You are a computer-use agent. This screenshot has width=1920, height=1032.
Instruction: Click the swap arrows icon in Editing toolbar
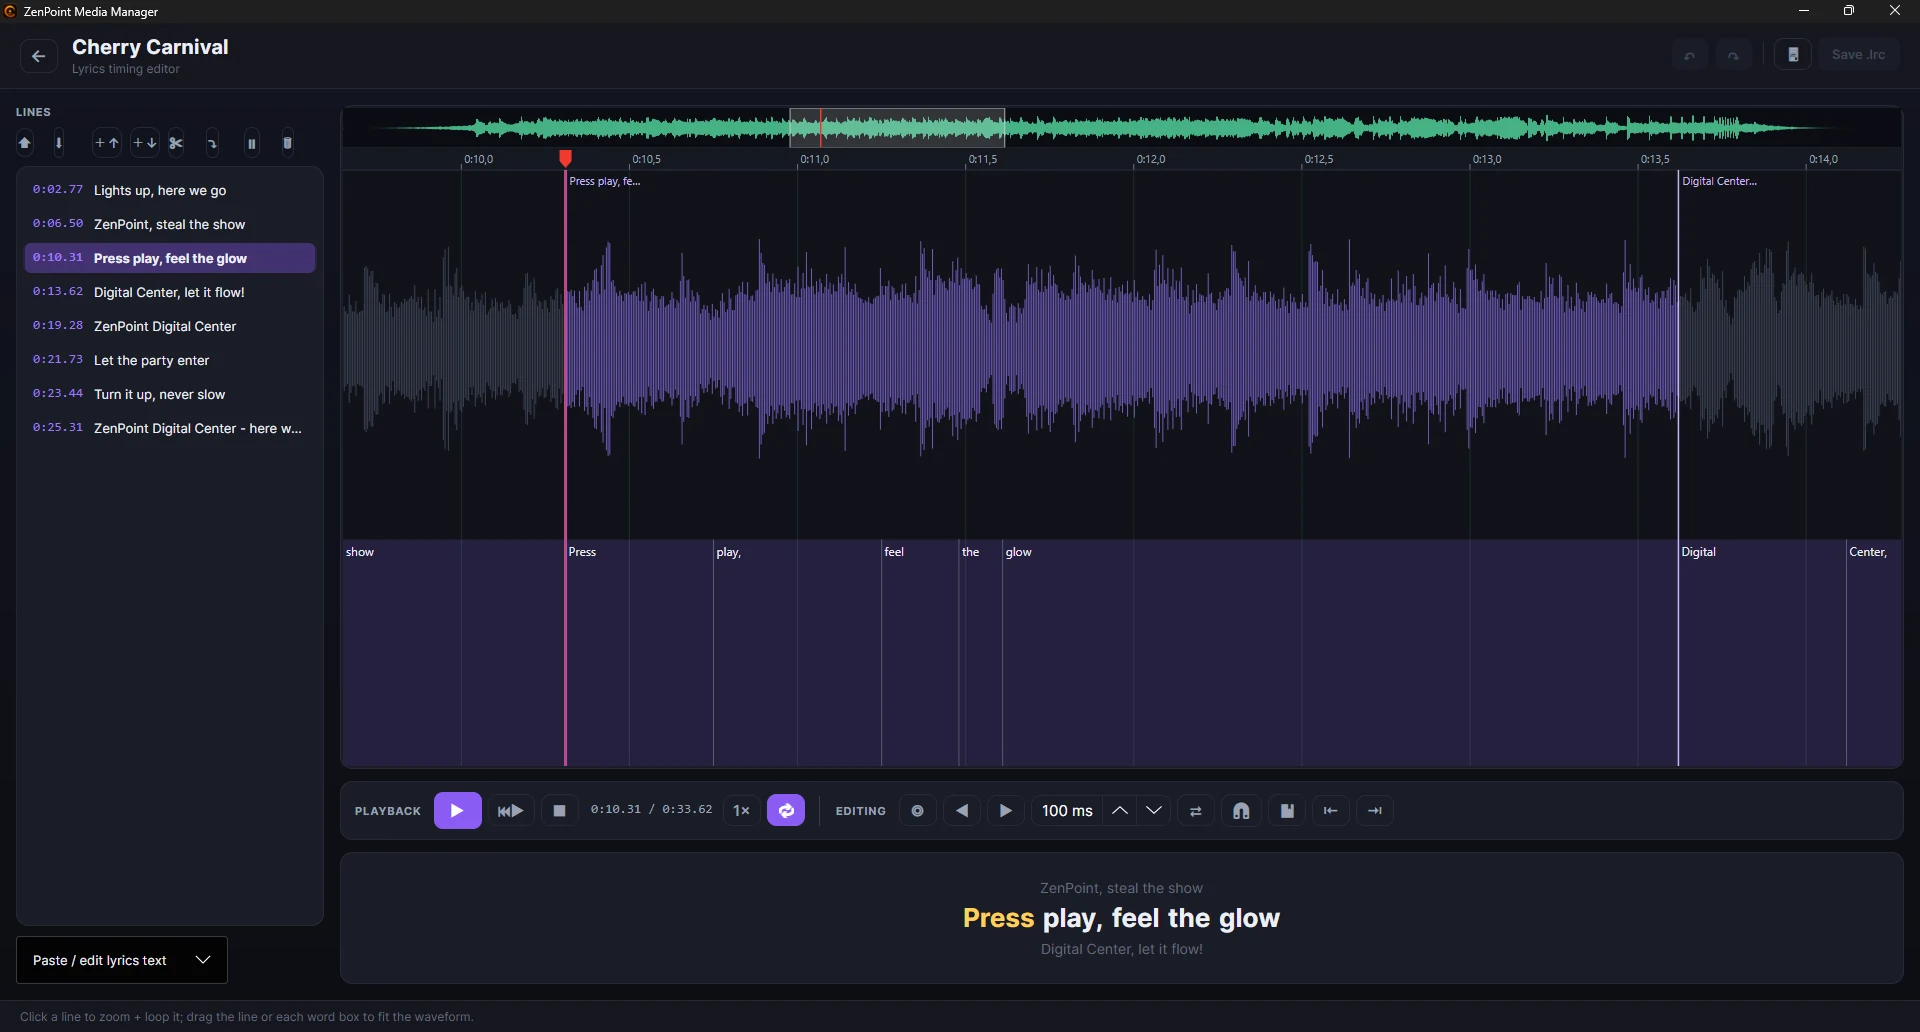coord(1196,811)
